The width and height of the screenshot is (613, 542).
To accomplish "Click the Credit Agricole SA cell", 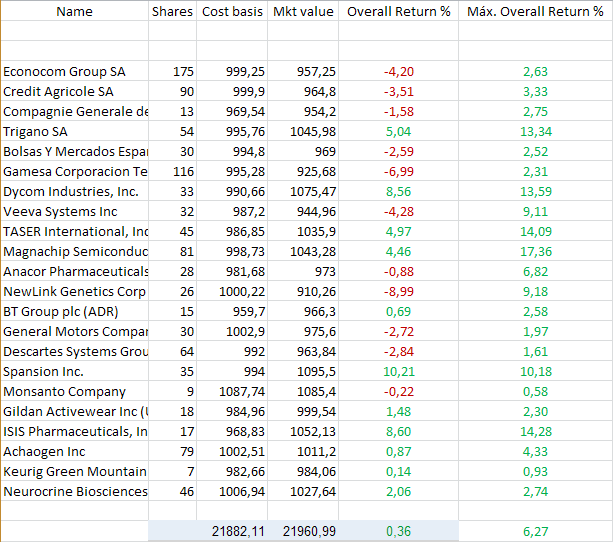I will pyautogui.click(x=75, y=91).
